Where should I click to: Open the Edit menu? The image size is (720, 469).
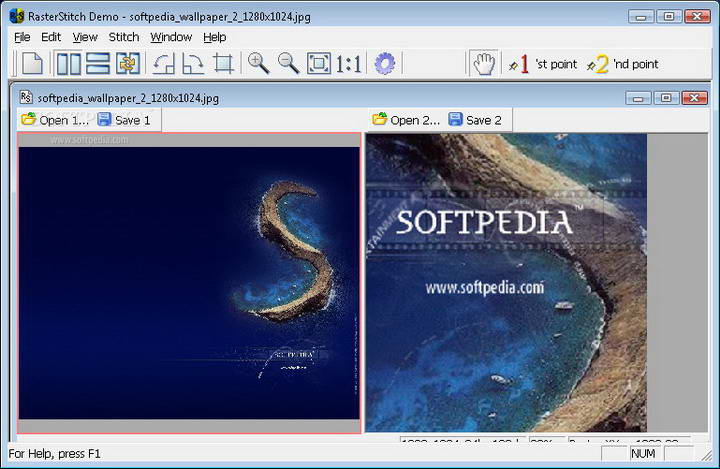click(51, 37)
